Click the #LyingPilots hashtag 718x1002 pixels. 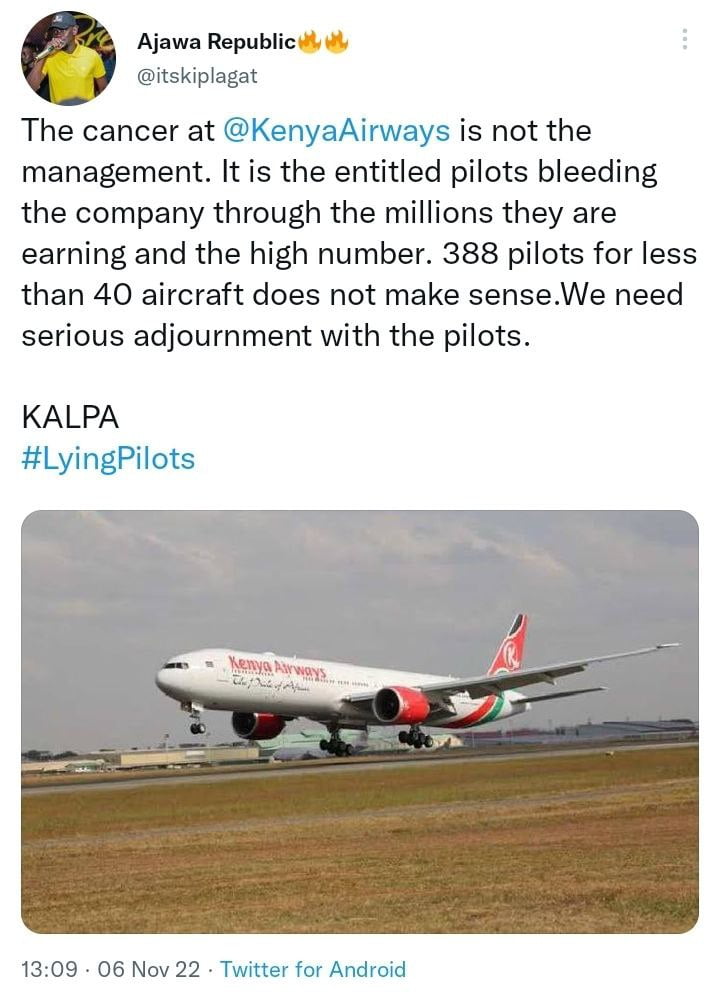point(108,458)
